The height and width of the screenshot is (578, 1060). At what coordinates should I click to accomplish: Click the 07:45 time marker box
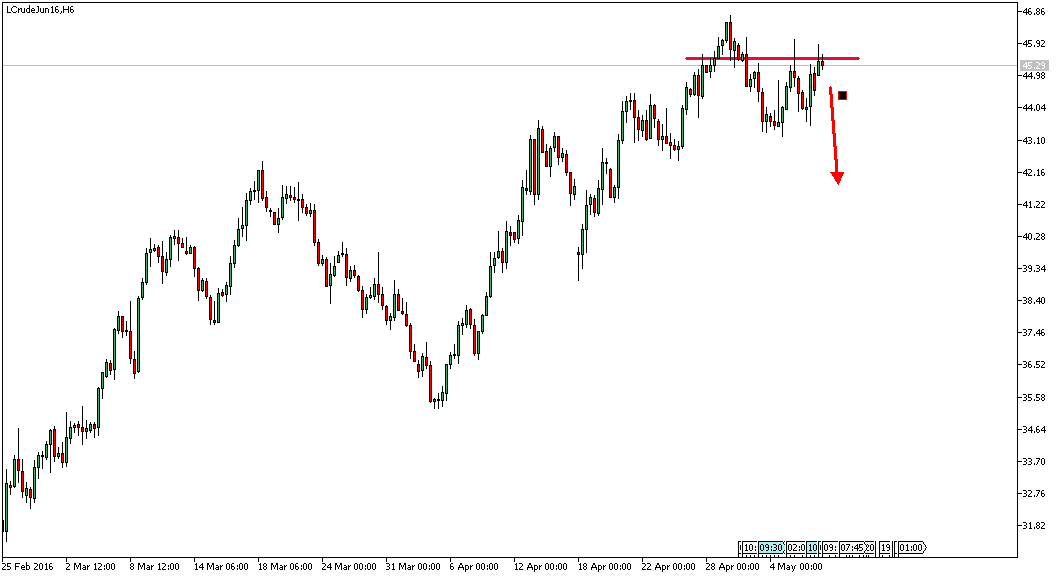coord(853,547)
